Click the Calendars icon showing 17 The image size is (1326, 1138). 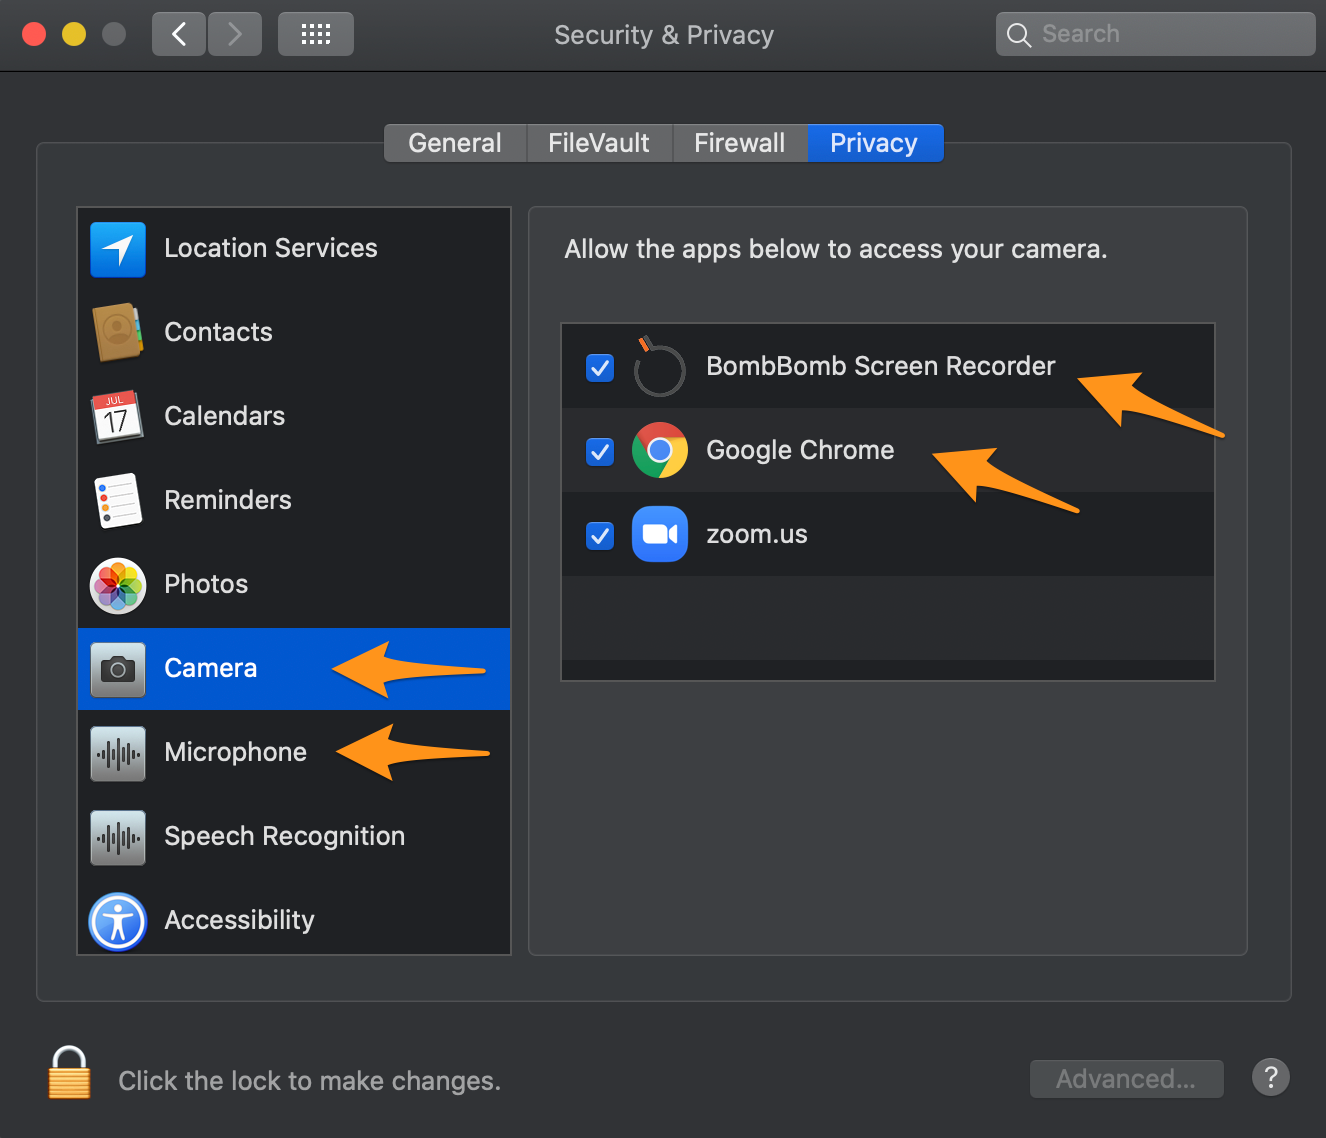point(118,417)
